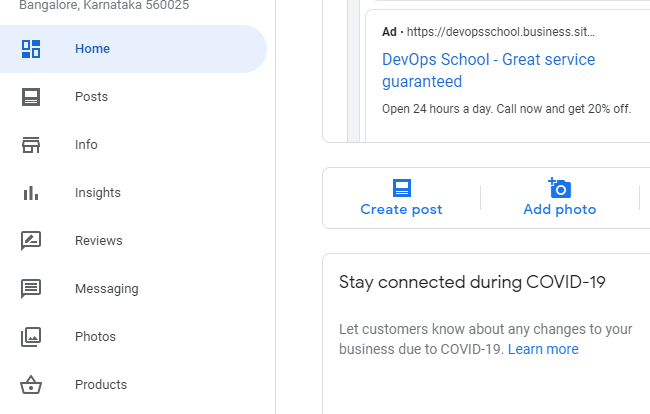Click the Products basket icon

pyautogui.click(x=31, y=385)
